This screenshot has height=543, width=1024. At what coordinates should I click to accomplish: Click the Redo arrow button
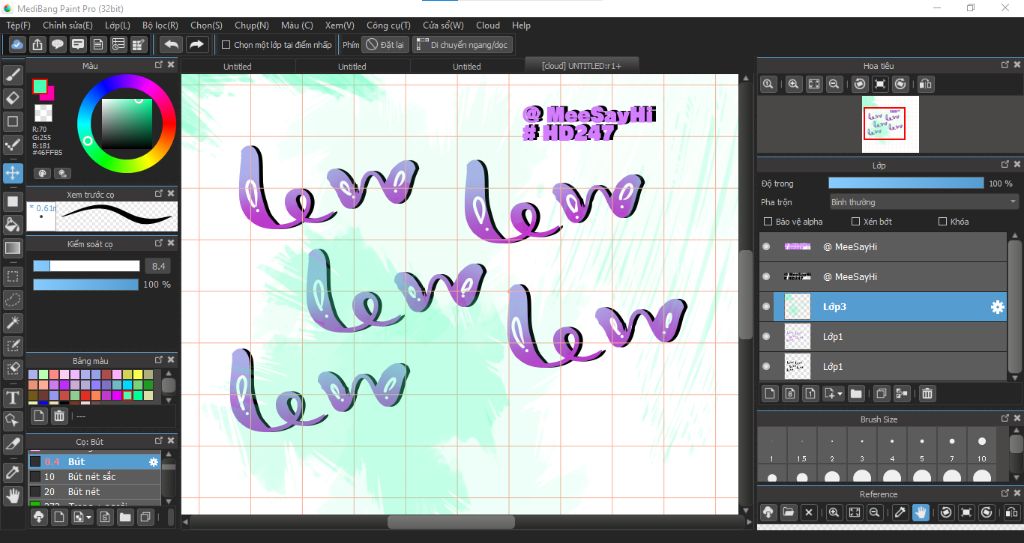coord(196,44)
